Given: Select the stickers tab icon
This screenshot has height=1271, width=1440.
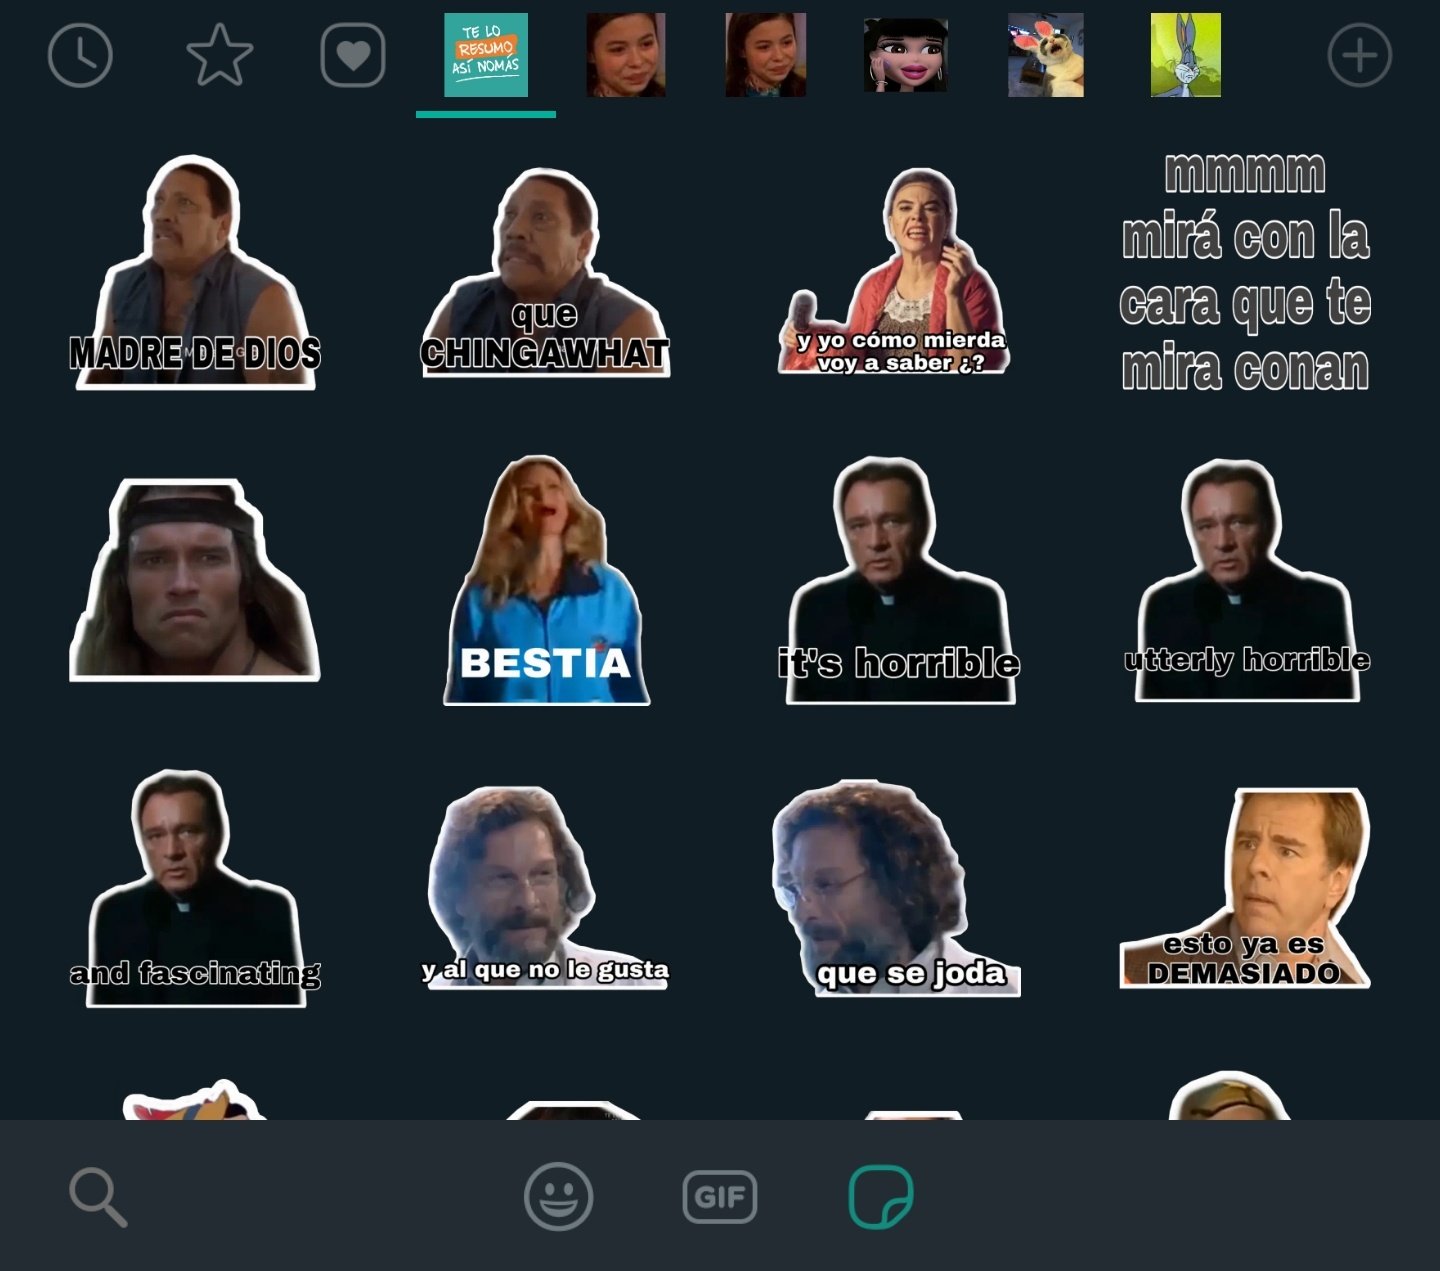Looking at the screenshot, I should [881, 1196].
